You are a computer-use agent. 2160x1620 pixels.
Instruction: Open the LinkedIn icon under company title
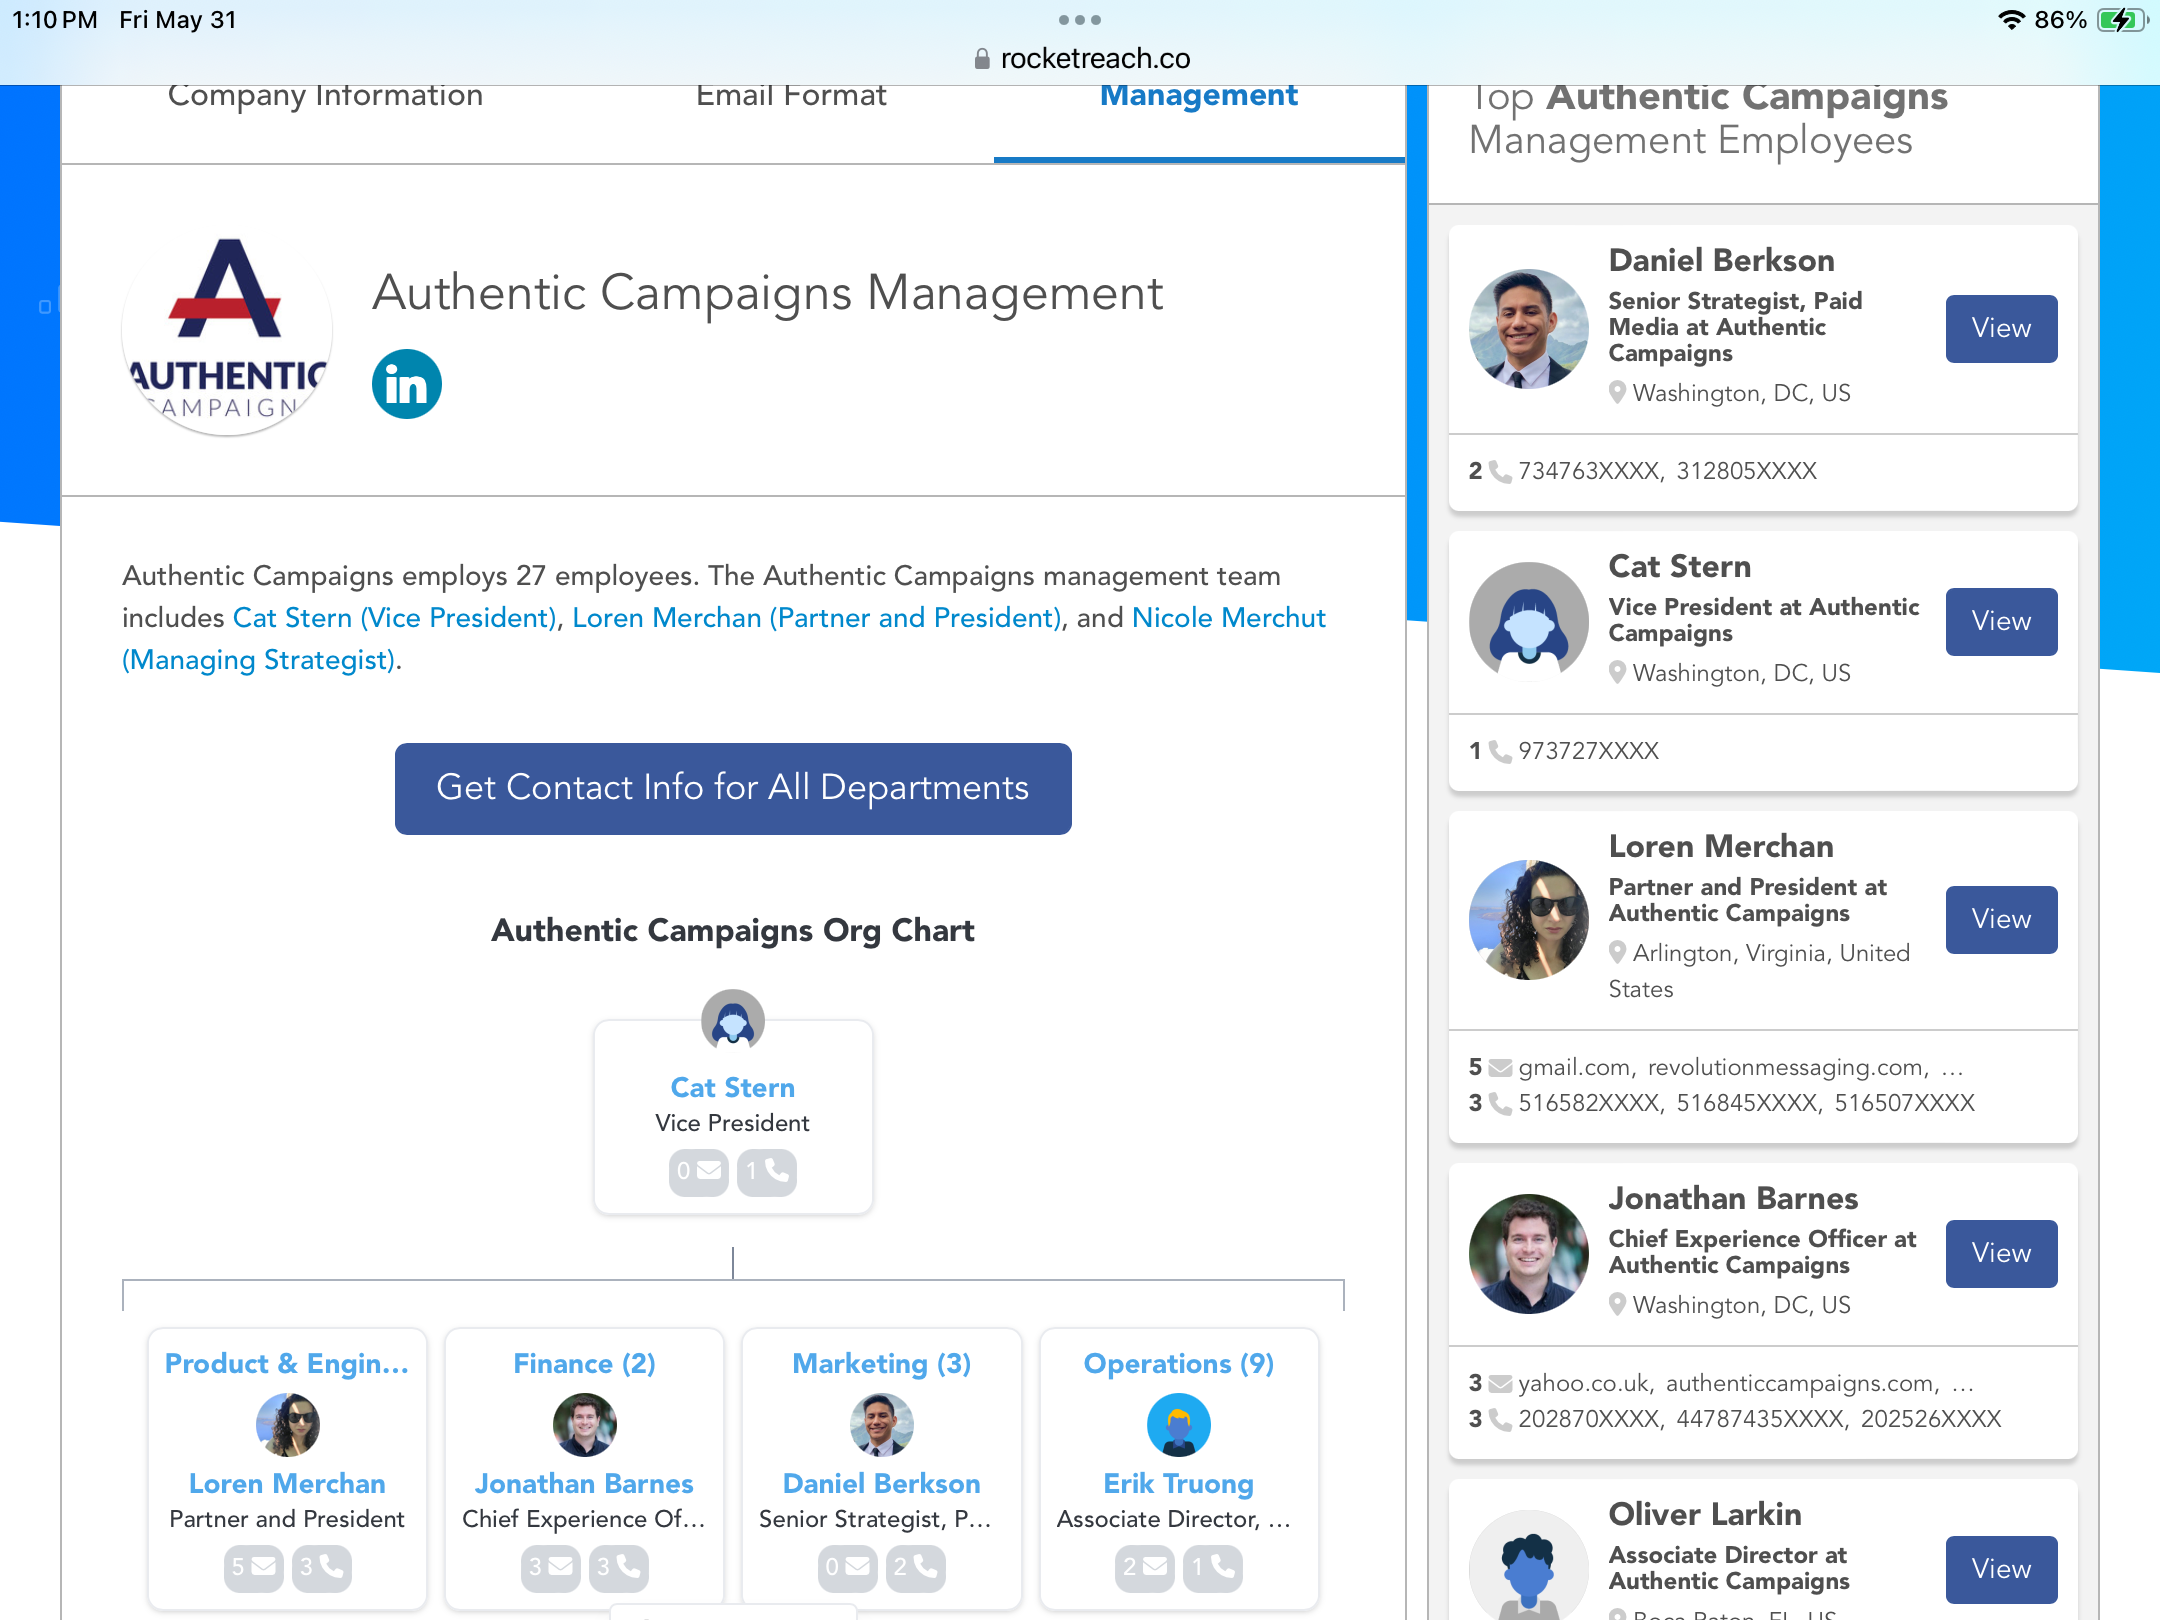406,384
